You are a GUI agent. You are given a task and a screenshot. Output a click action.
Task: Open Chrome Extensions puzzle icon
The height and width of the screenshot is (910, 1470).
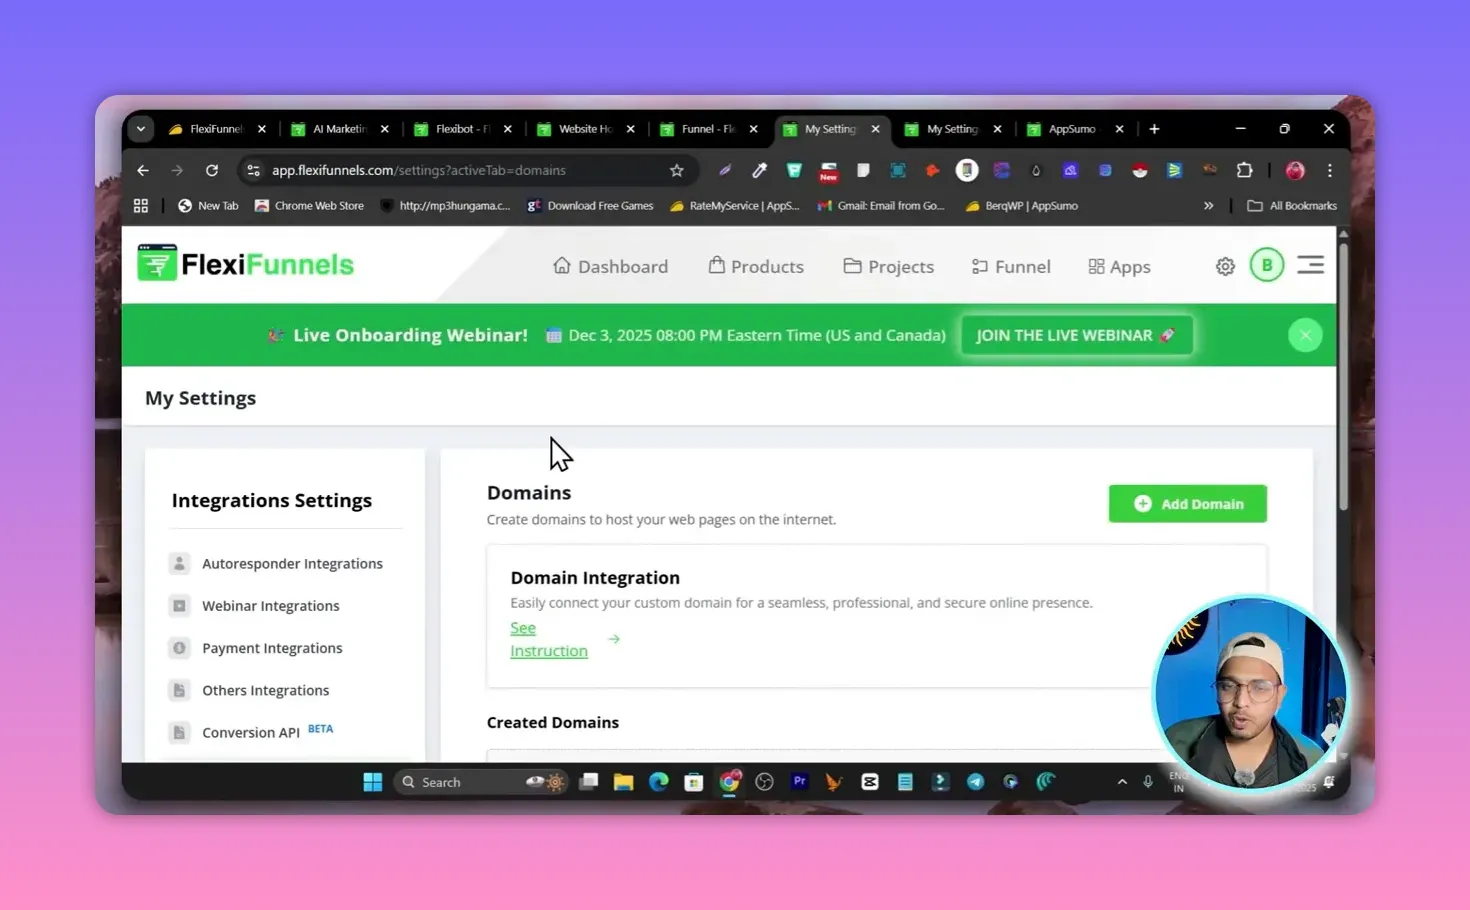click(1244, 170)
